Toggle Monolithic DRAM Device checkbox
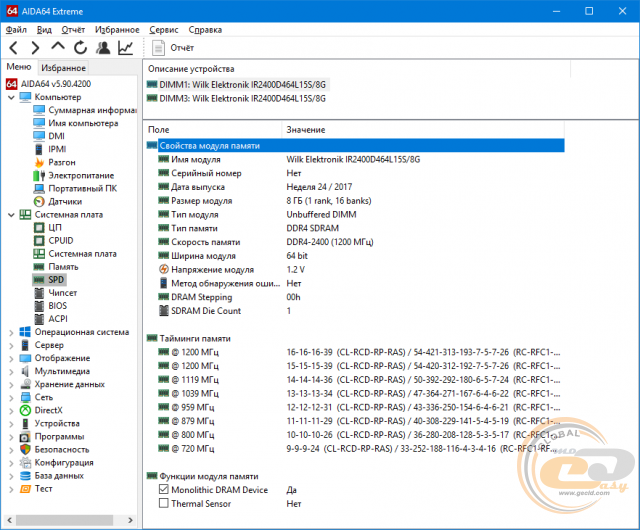 coord(164,489)
